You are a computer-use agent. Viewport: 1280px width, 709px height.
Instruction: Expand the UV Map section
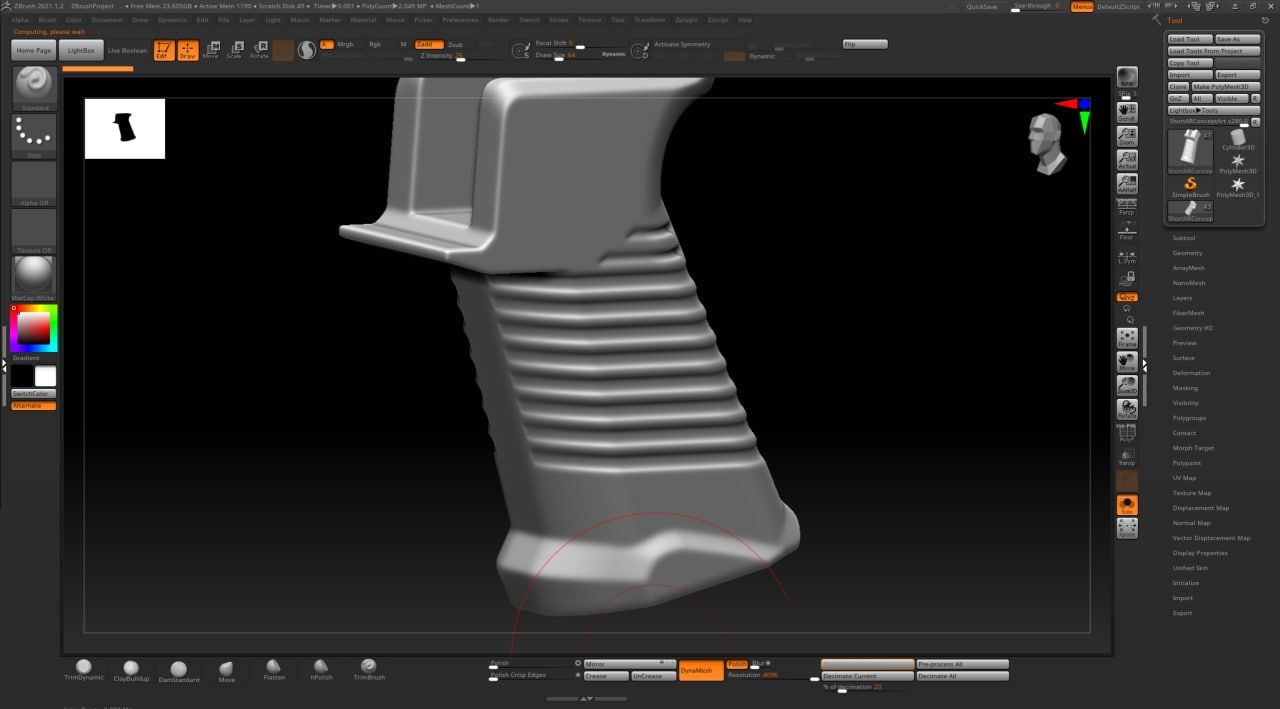tap(1185, 478)
